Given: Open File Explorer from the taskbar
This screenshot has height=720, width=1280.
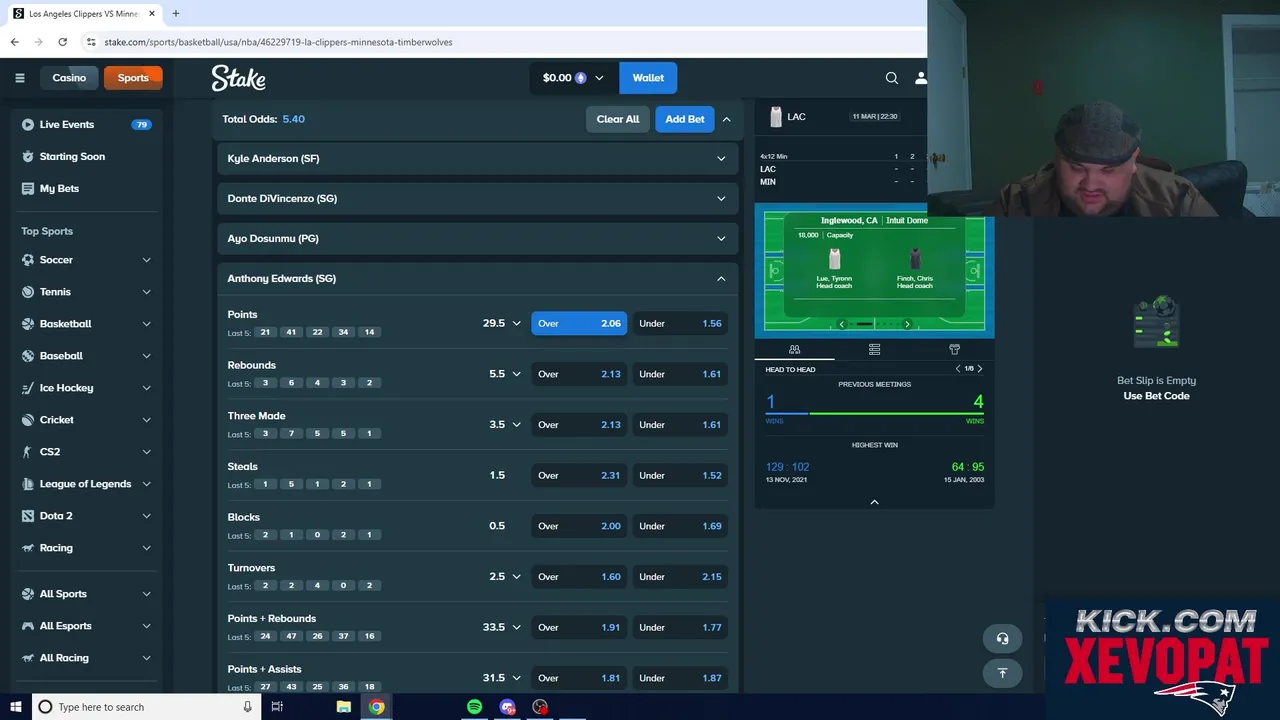Looking at the screenshot, I should coord(343,707).
